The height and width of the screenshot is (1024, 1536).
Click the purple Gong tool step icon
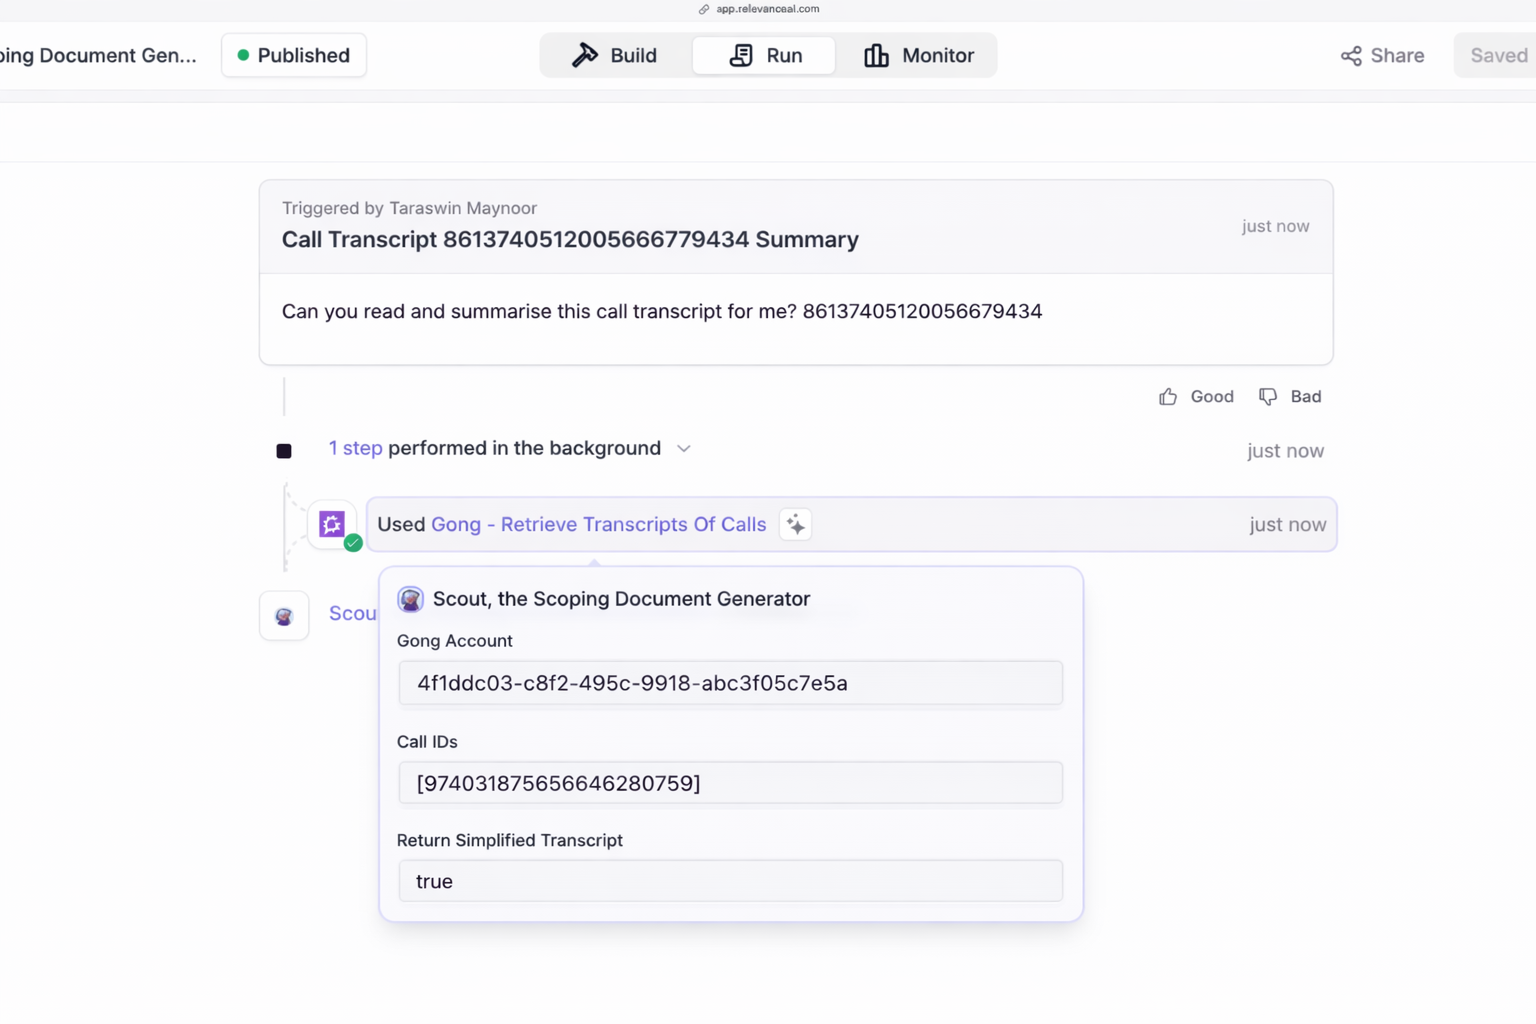point(332,524)
